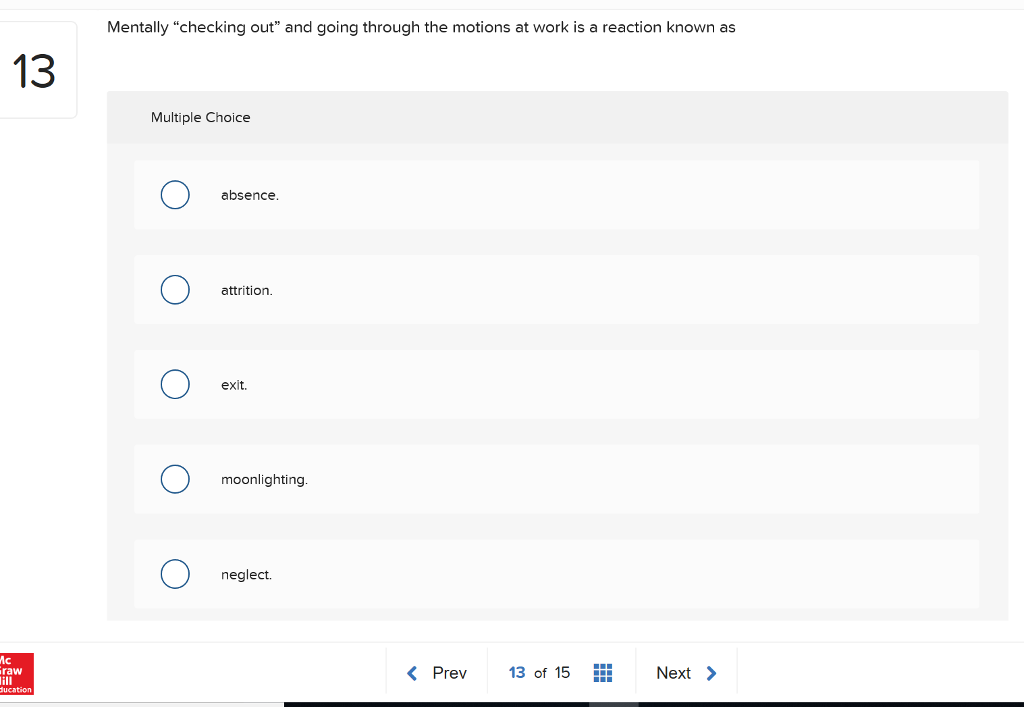Choose the exit answer option
This screenshot has height=707, width=1024.
[x=175, y=384]
